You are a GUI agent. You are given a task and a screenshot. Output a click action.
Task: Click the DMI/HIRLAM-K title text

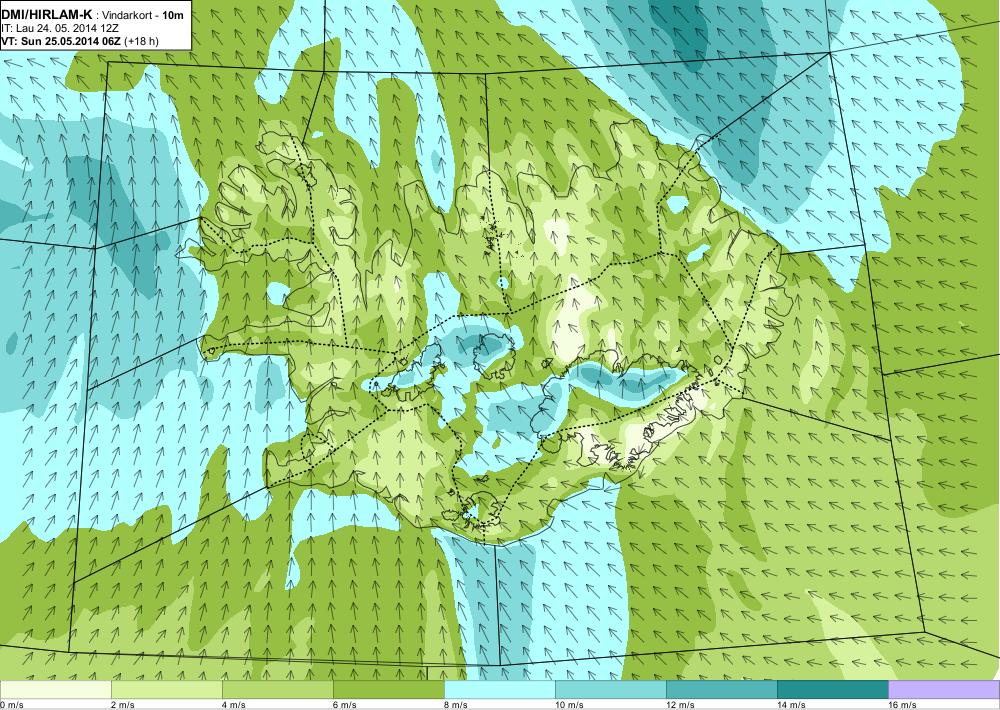coord(47,15)
